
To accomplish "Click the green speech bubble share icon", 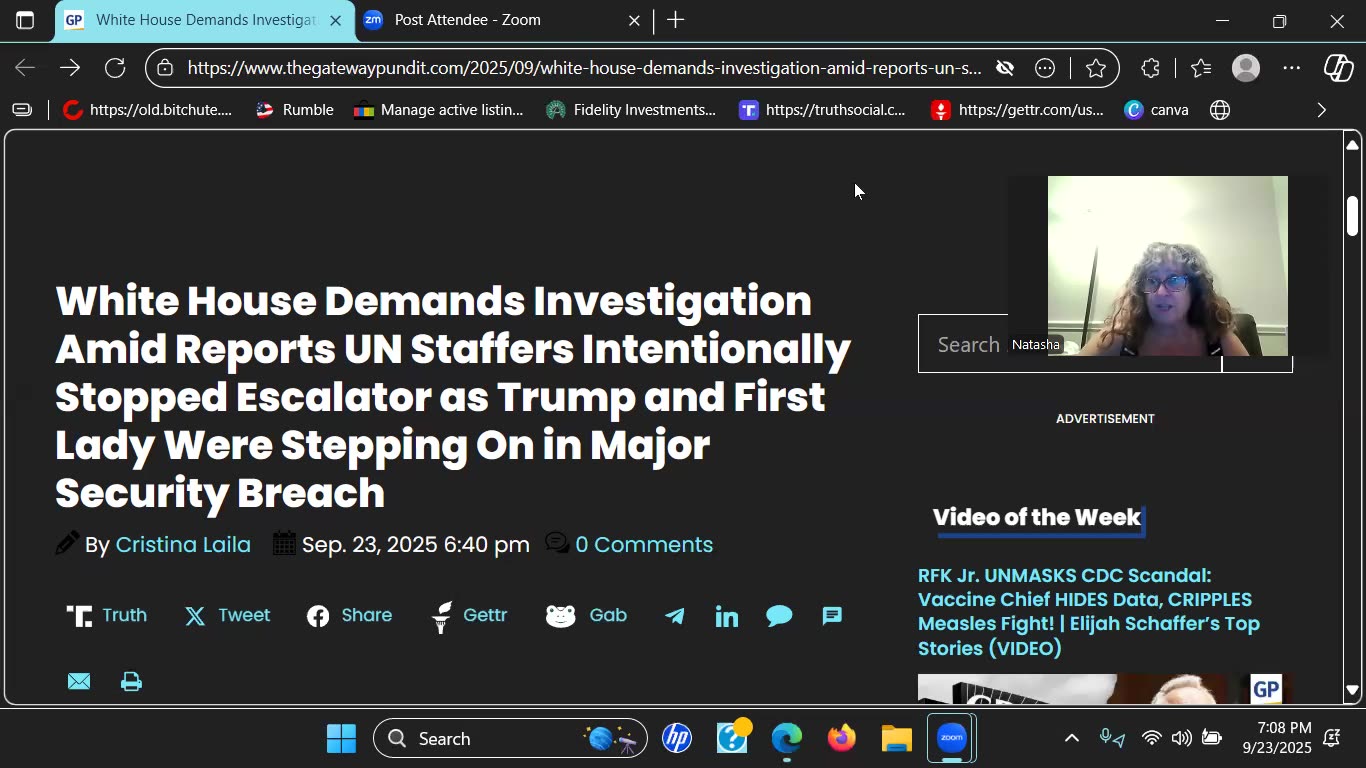I will click(x=779, y=616).
